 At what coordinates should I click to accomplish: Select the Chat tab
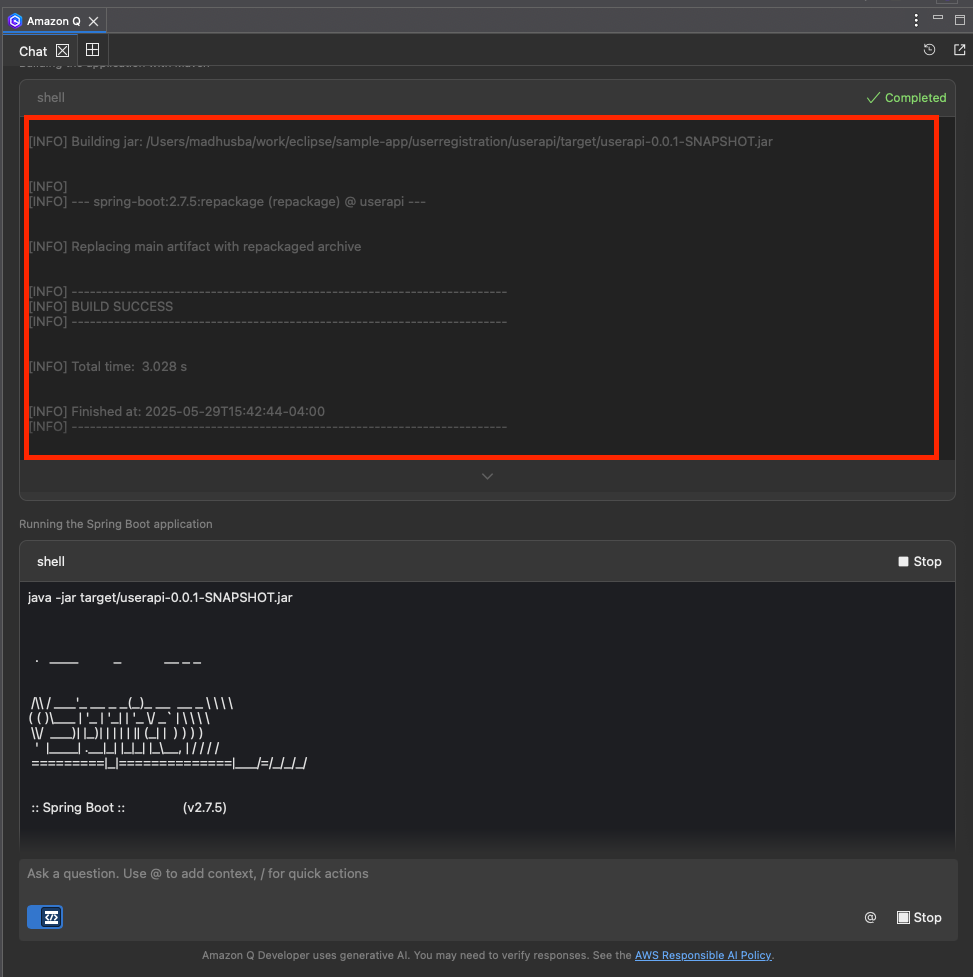[x=32, y=49]
